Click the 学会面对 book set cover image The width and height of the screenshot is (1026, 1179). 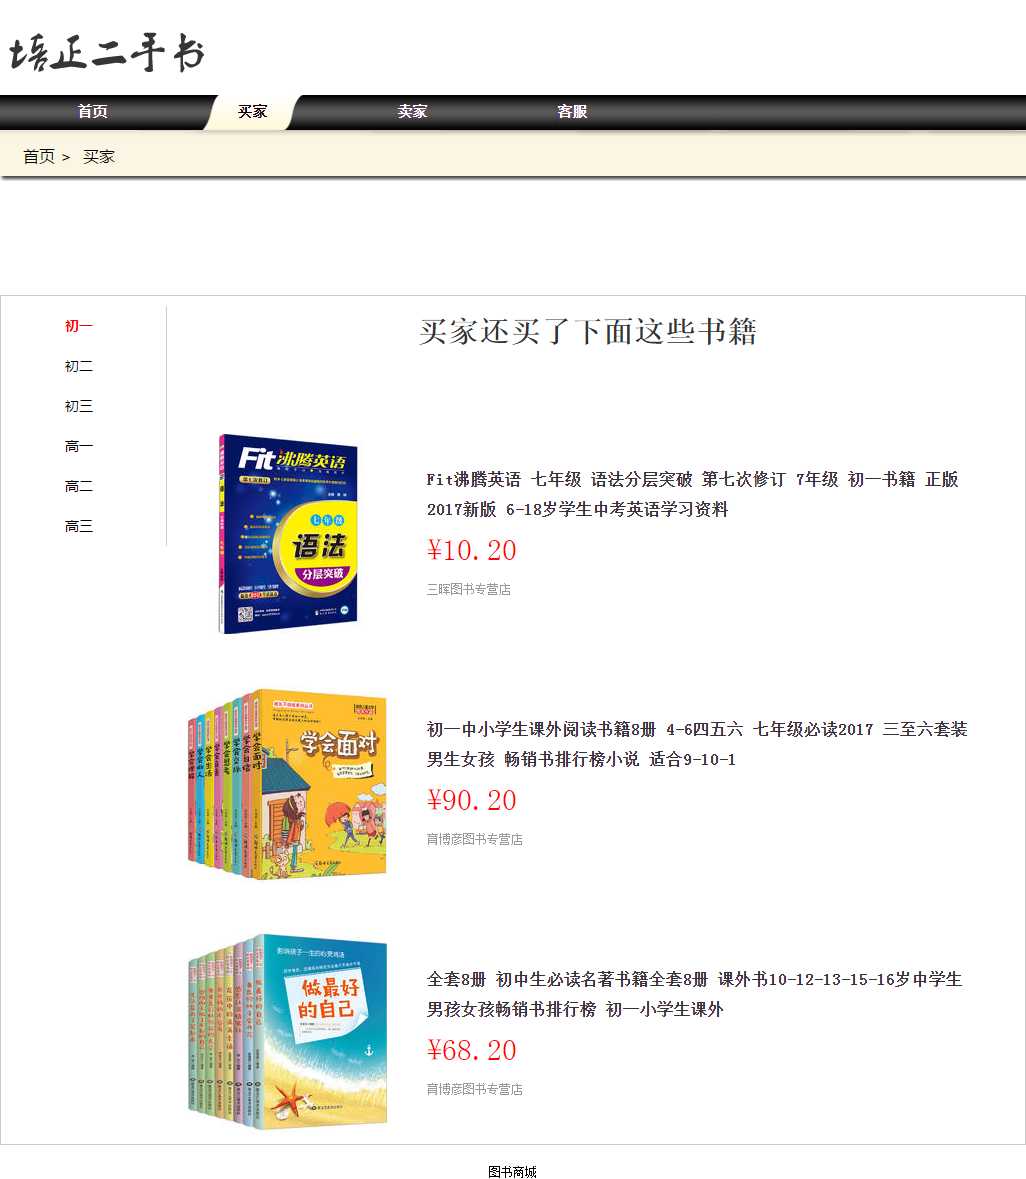point(288,784)
